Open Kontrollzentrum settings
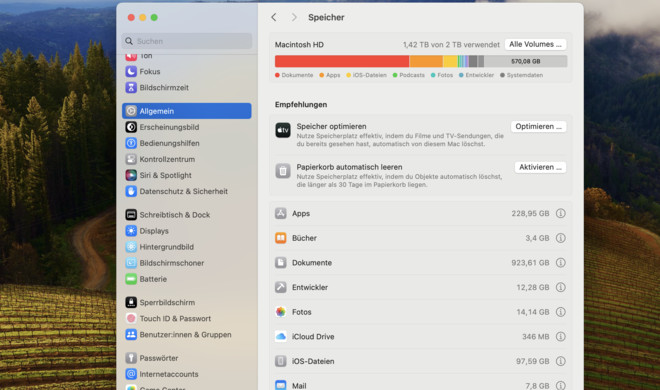The width and height of the screenshot is (660, 390). 186,159
